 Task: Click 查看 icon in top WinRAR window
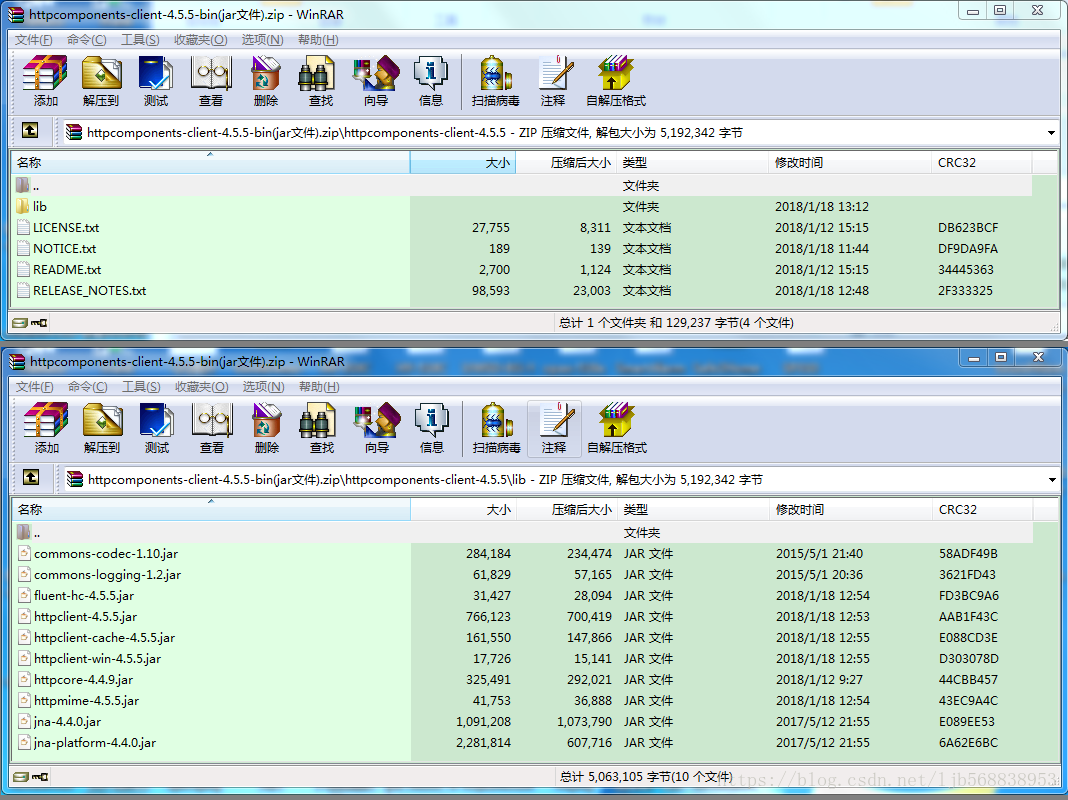pos(211,81)
